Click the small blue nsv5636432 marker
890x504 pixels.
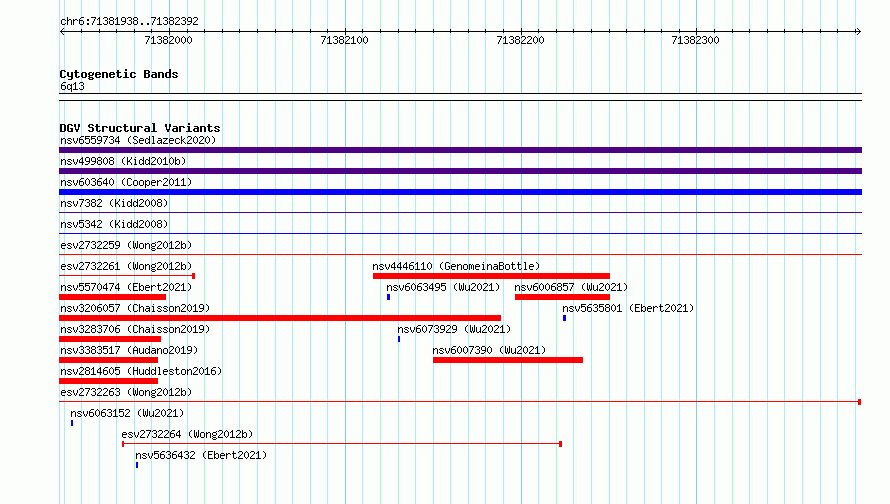click(x=137, y=465)
